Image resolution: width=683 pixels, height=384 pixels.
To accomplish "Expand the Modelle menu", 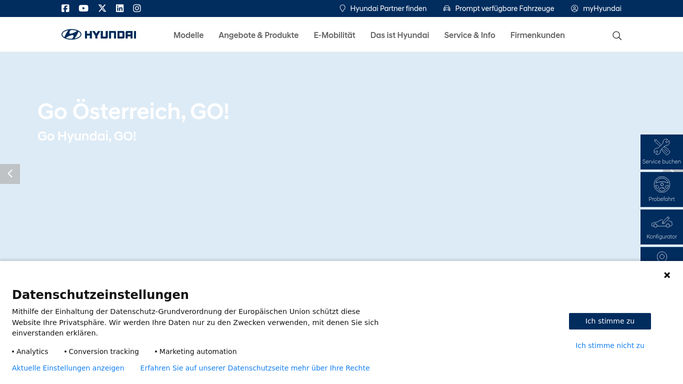I will pos(188,35).
